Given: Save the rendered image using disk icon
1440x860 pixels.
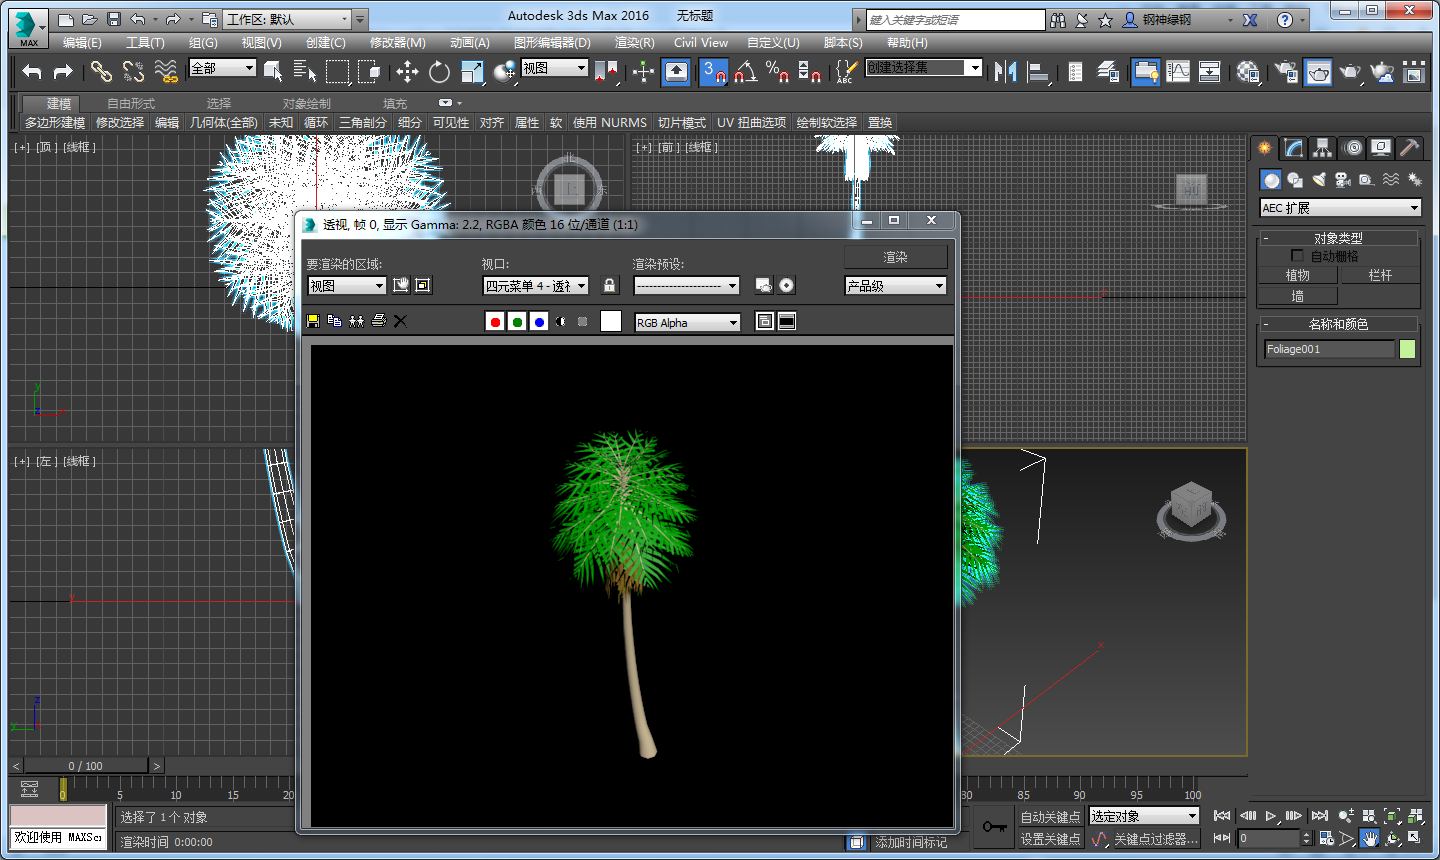Looking at the screenshot, I should tap(313, 321).
